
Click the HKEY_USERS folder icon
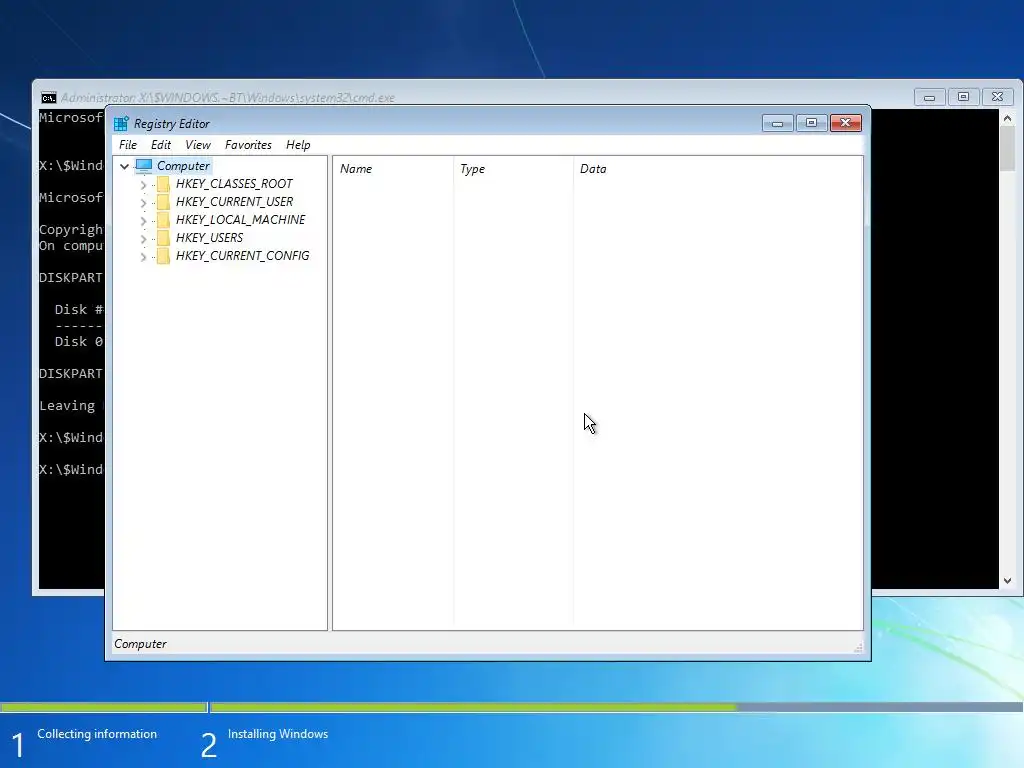tap(163, 238)
